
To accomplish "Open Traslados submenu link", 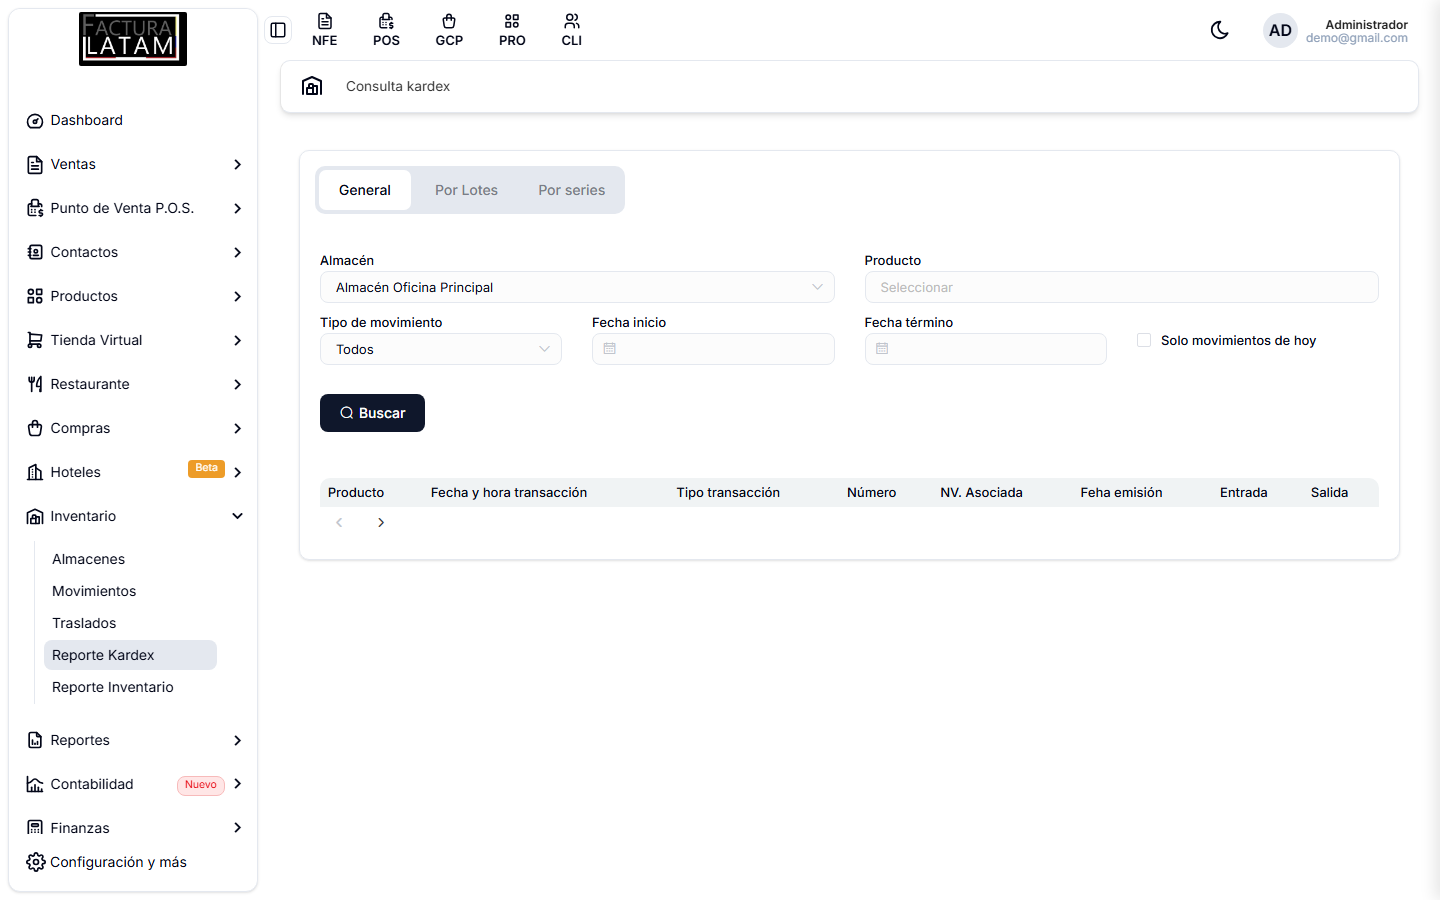I will (130, 623).
